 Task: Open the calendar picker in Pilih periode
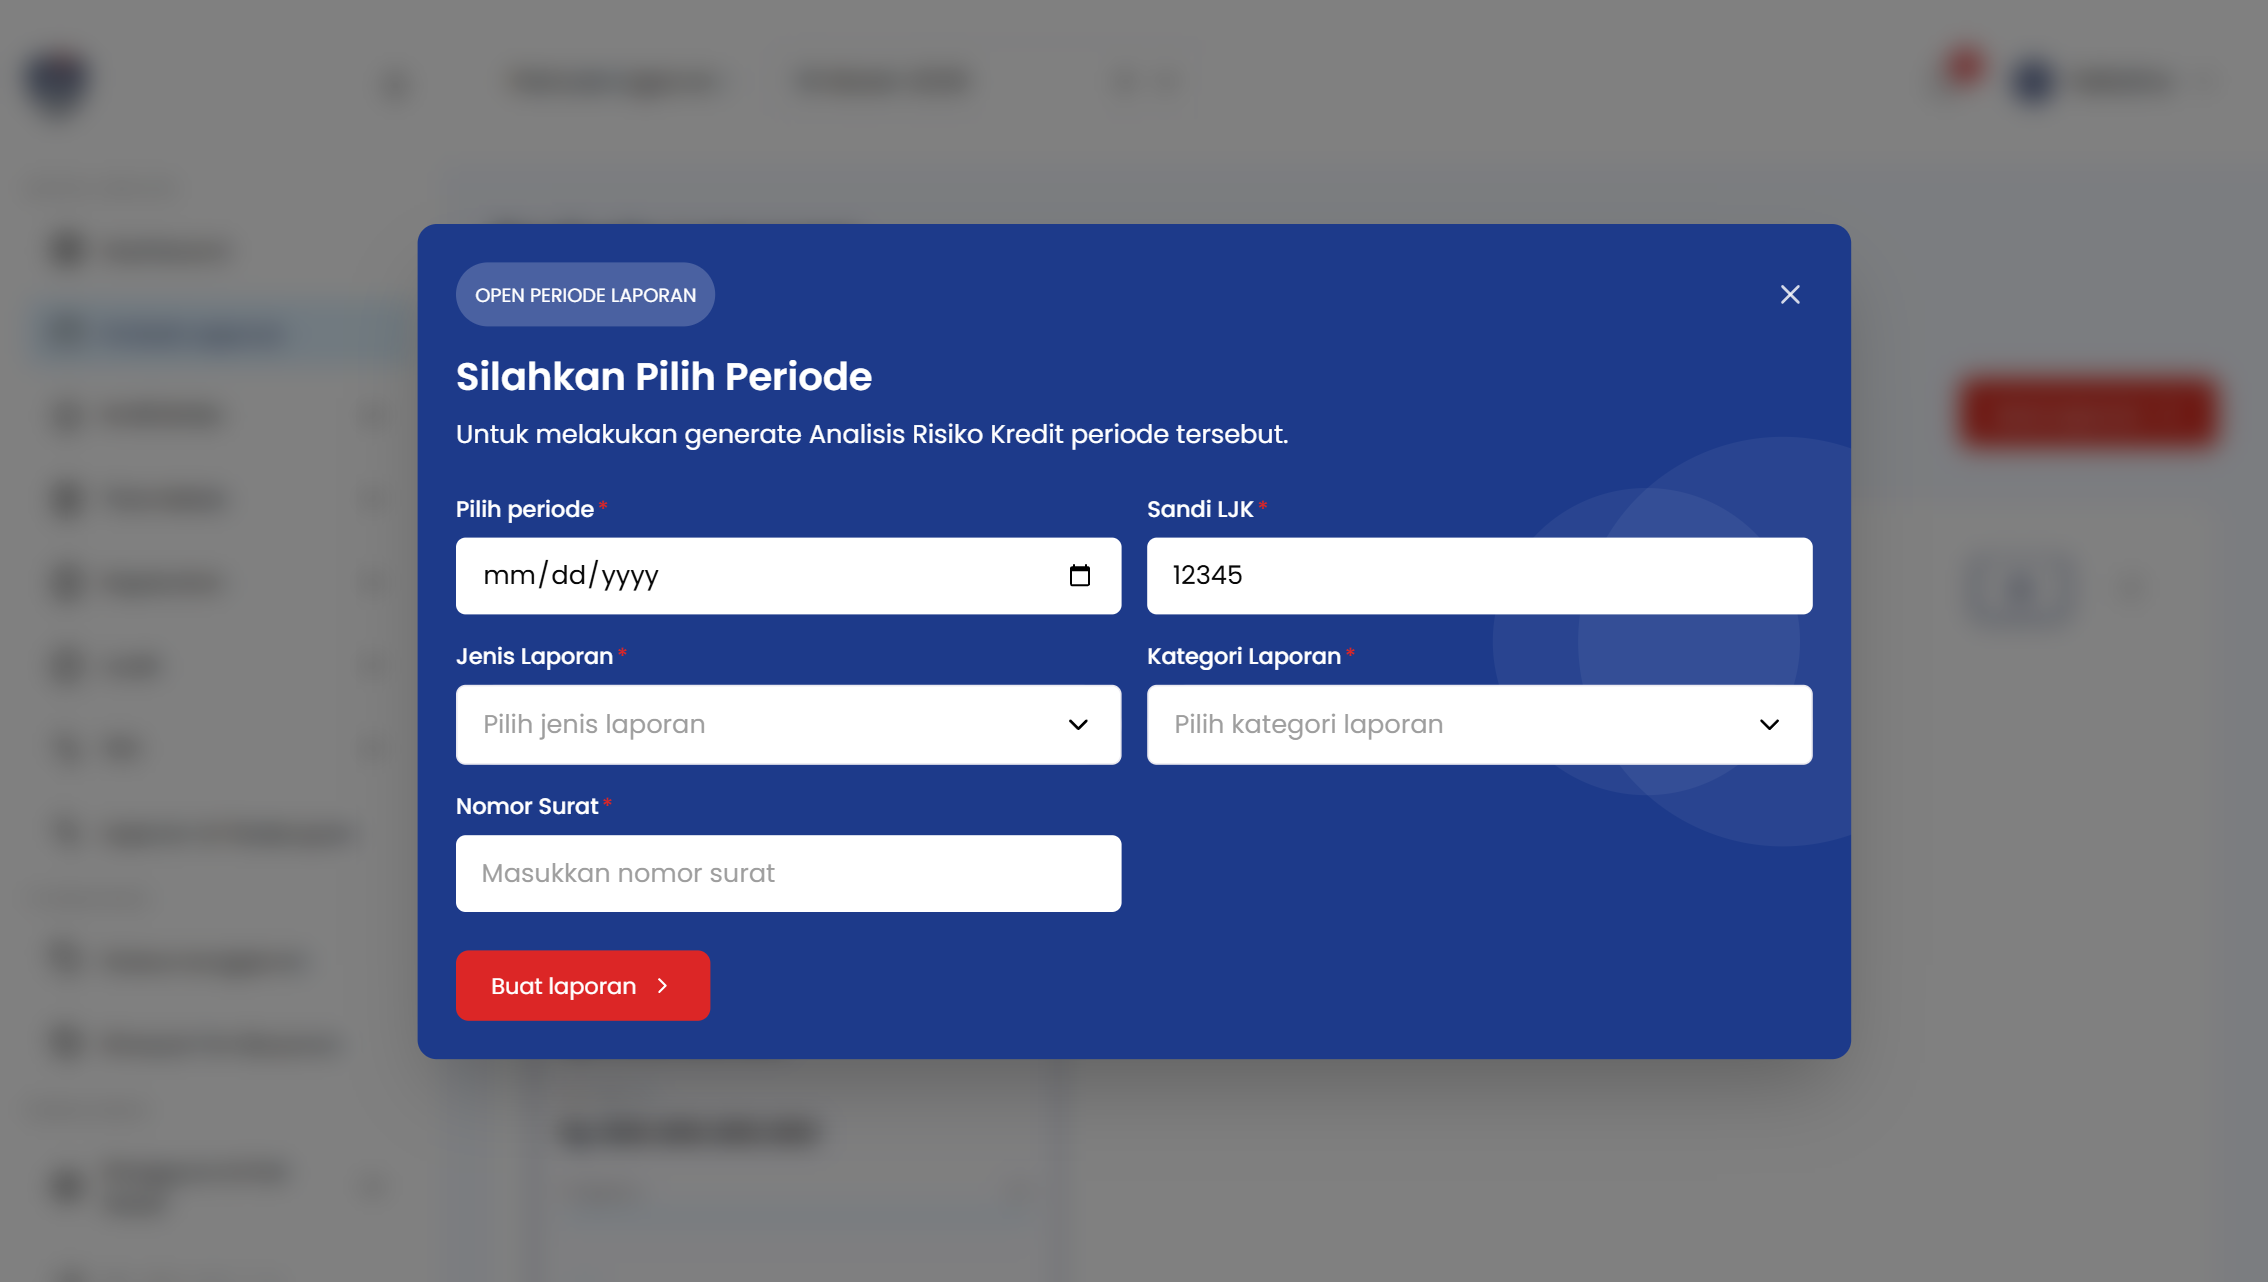click(1079, 576)
